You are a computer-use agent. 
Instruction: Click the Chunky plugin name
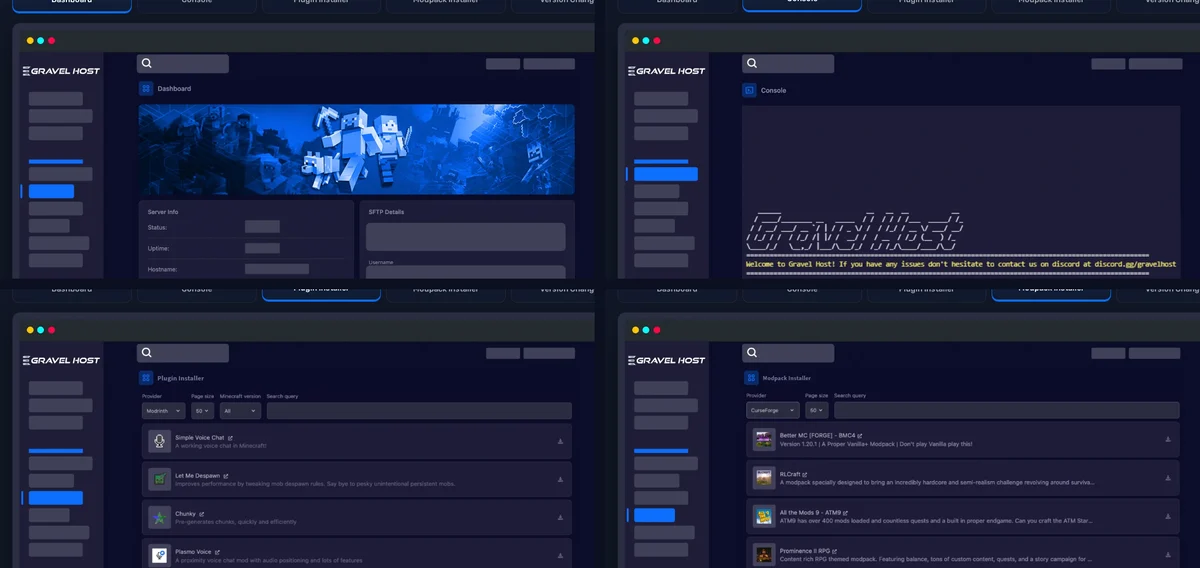tap(186, 513)
